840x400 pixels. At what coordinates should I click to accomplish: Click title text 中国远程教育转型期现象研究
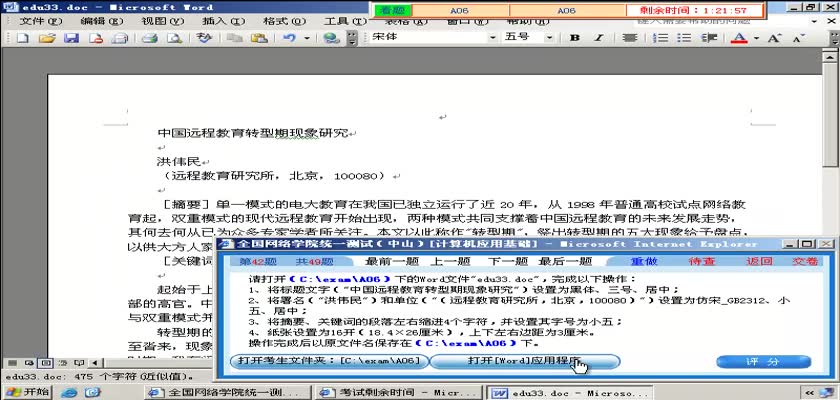[253, 133]
